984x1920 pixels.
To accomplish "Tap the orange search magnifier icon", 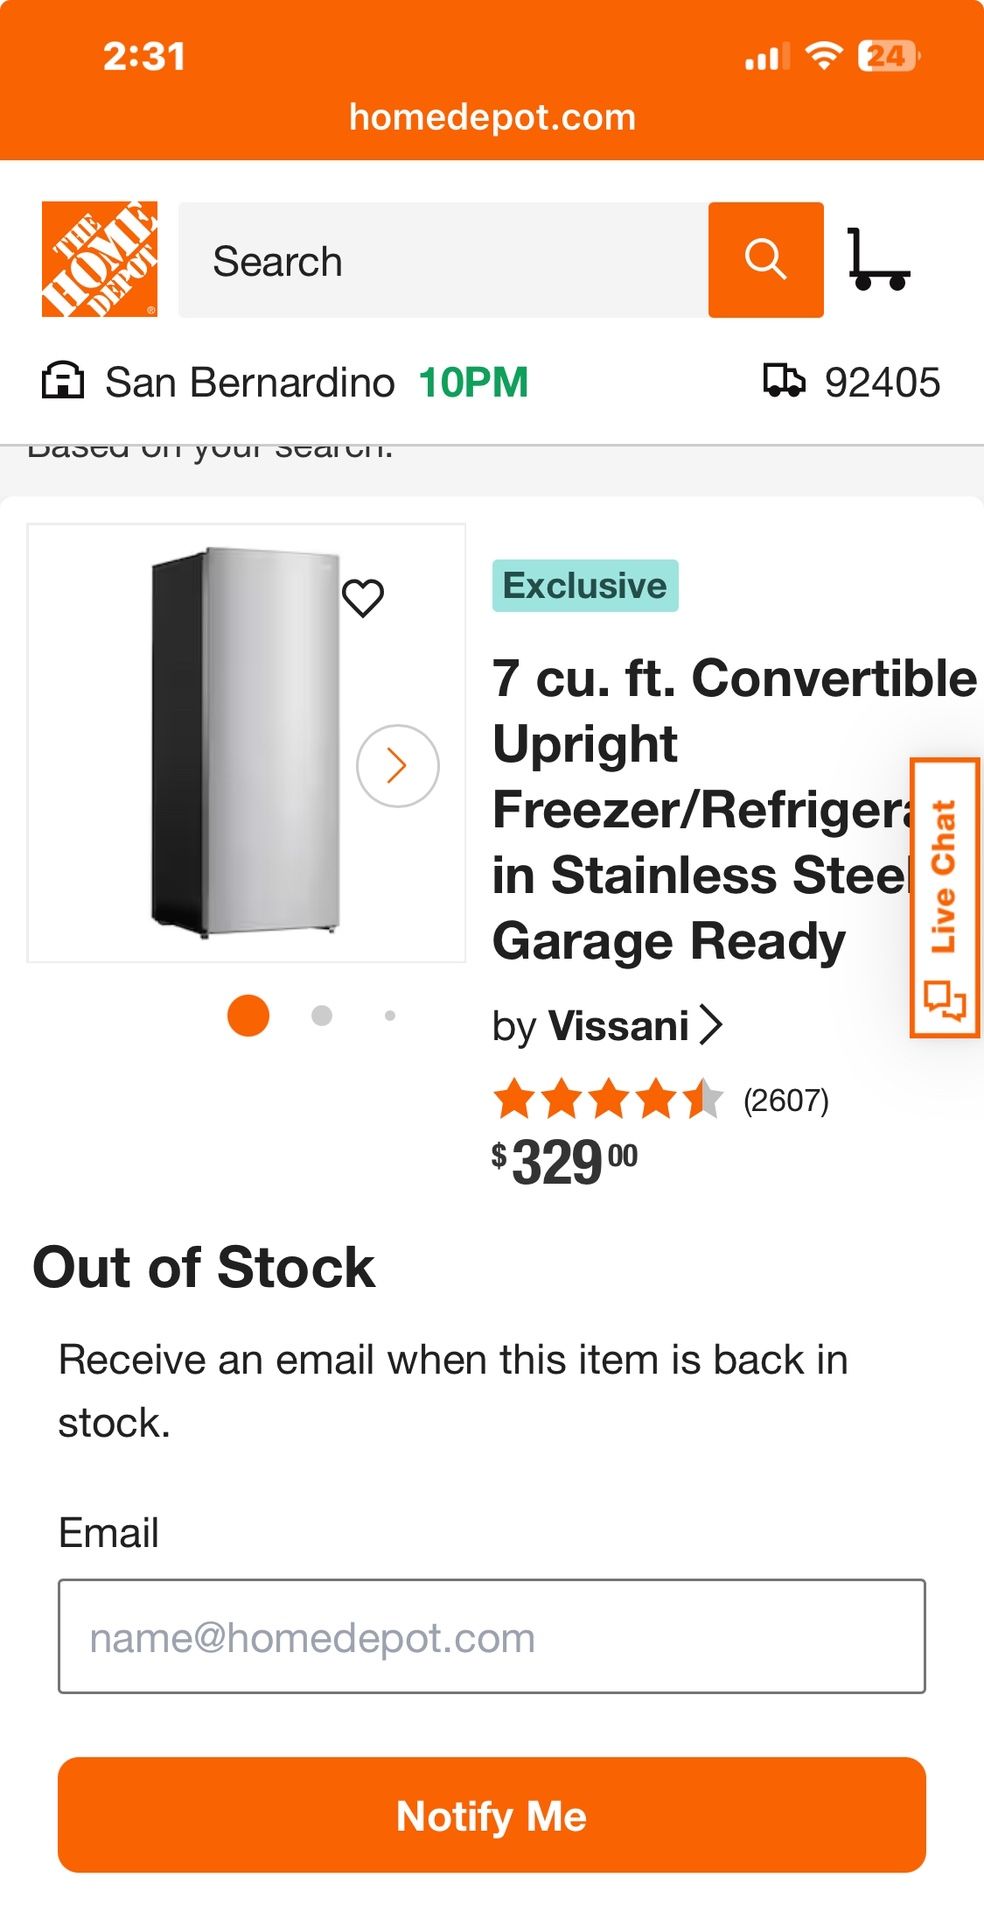I will pyautogui.click(x=765, y=259).
